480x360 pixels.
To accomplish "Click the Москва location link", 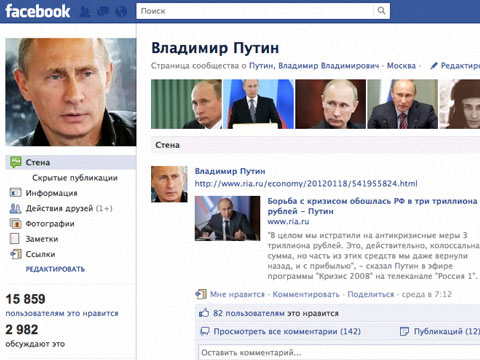I will pos(401,66).
